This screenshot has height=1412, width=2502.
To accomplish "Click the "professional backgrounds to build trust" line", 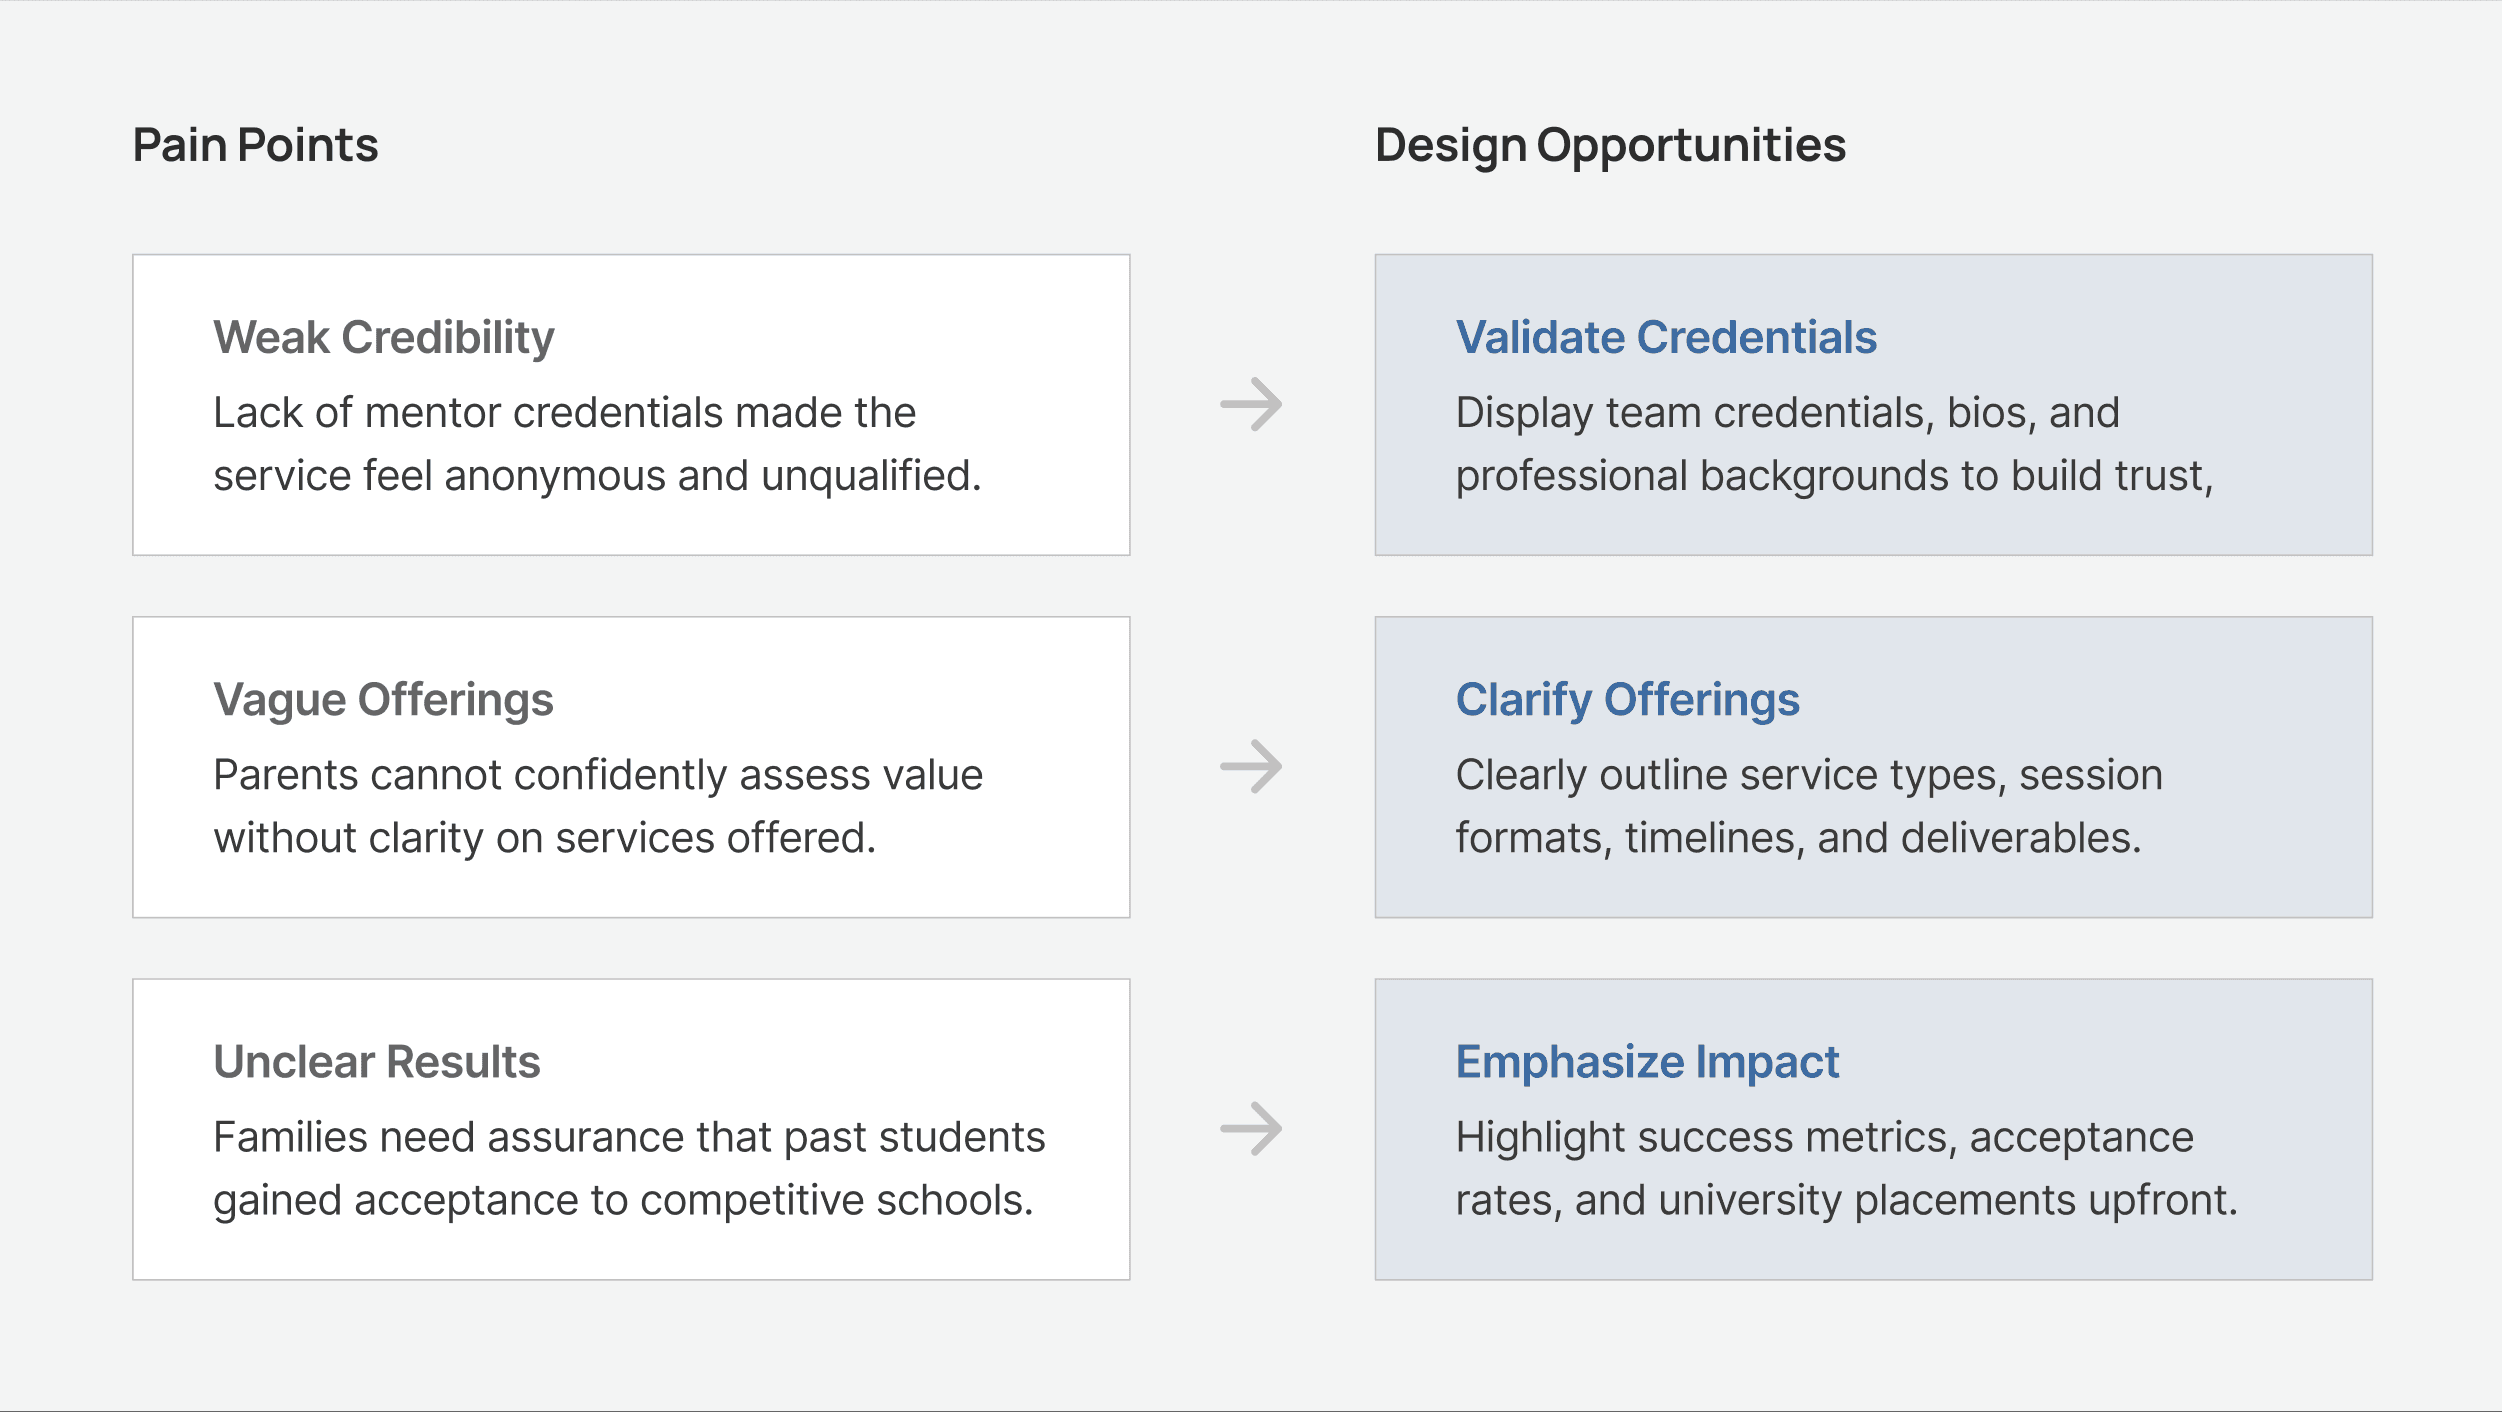I will [x=1834, y=475].
